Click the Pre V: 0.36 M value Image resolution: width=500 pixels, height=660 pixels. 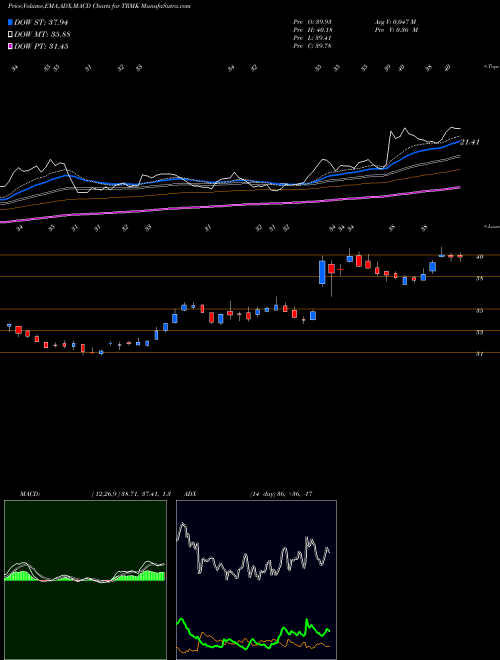click(396, 30)
